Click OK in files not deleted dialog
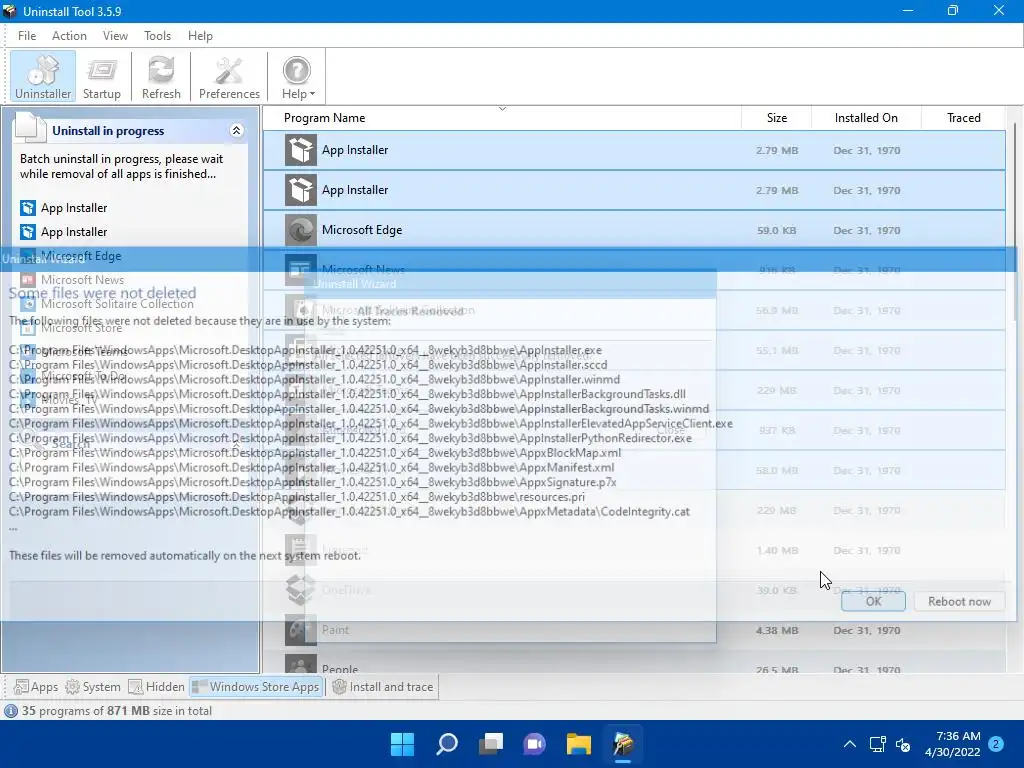1024x768 pixels. pyautogui.click(x=873, y=601)
